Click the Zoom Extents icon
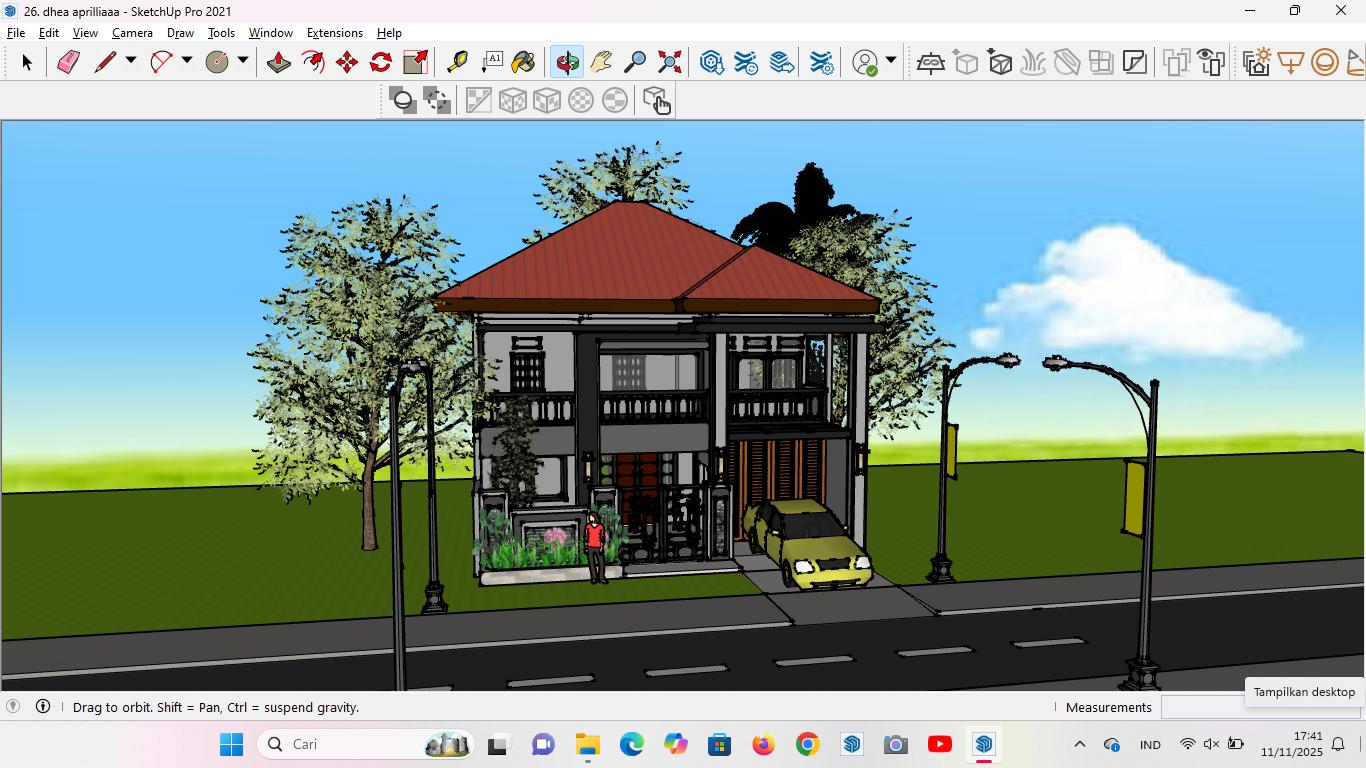Screen dimensions: 1366x768 [x=670, y=62]
